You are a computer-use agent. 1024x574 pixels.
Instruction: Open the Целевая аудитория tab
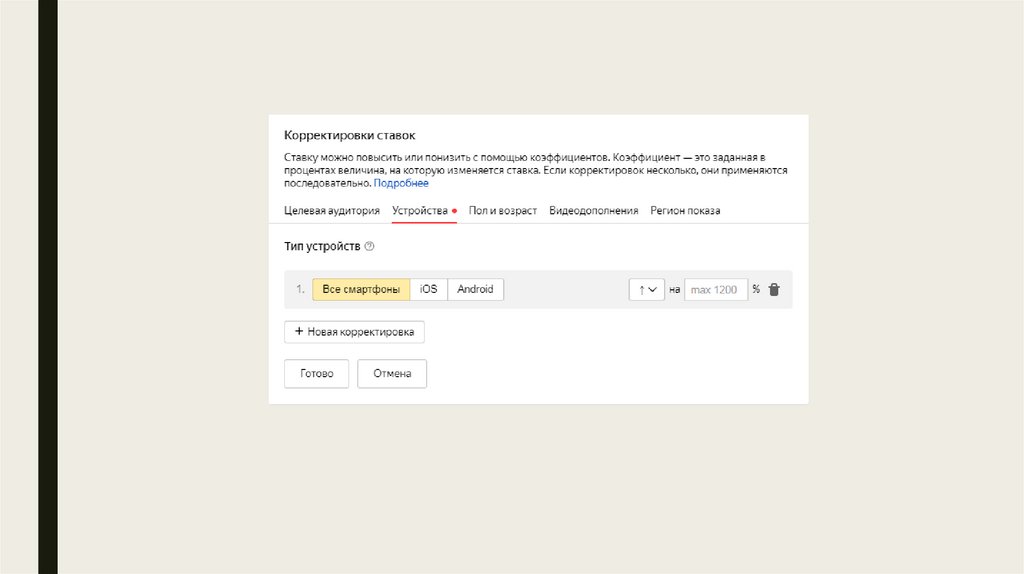pyautogui.click(x=332, y=211)
